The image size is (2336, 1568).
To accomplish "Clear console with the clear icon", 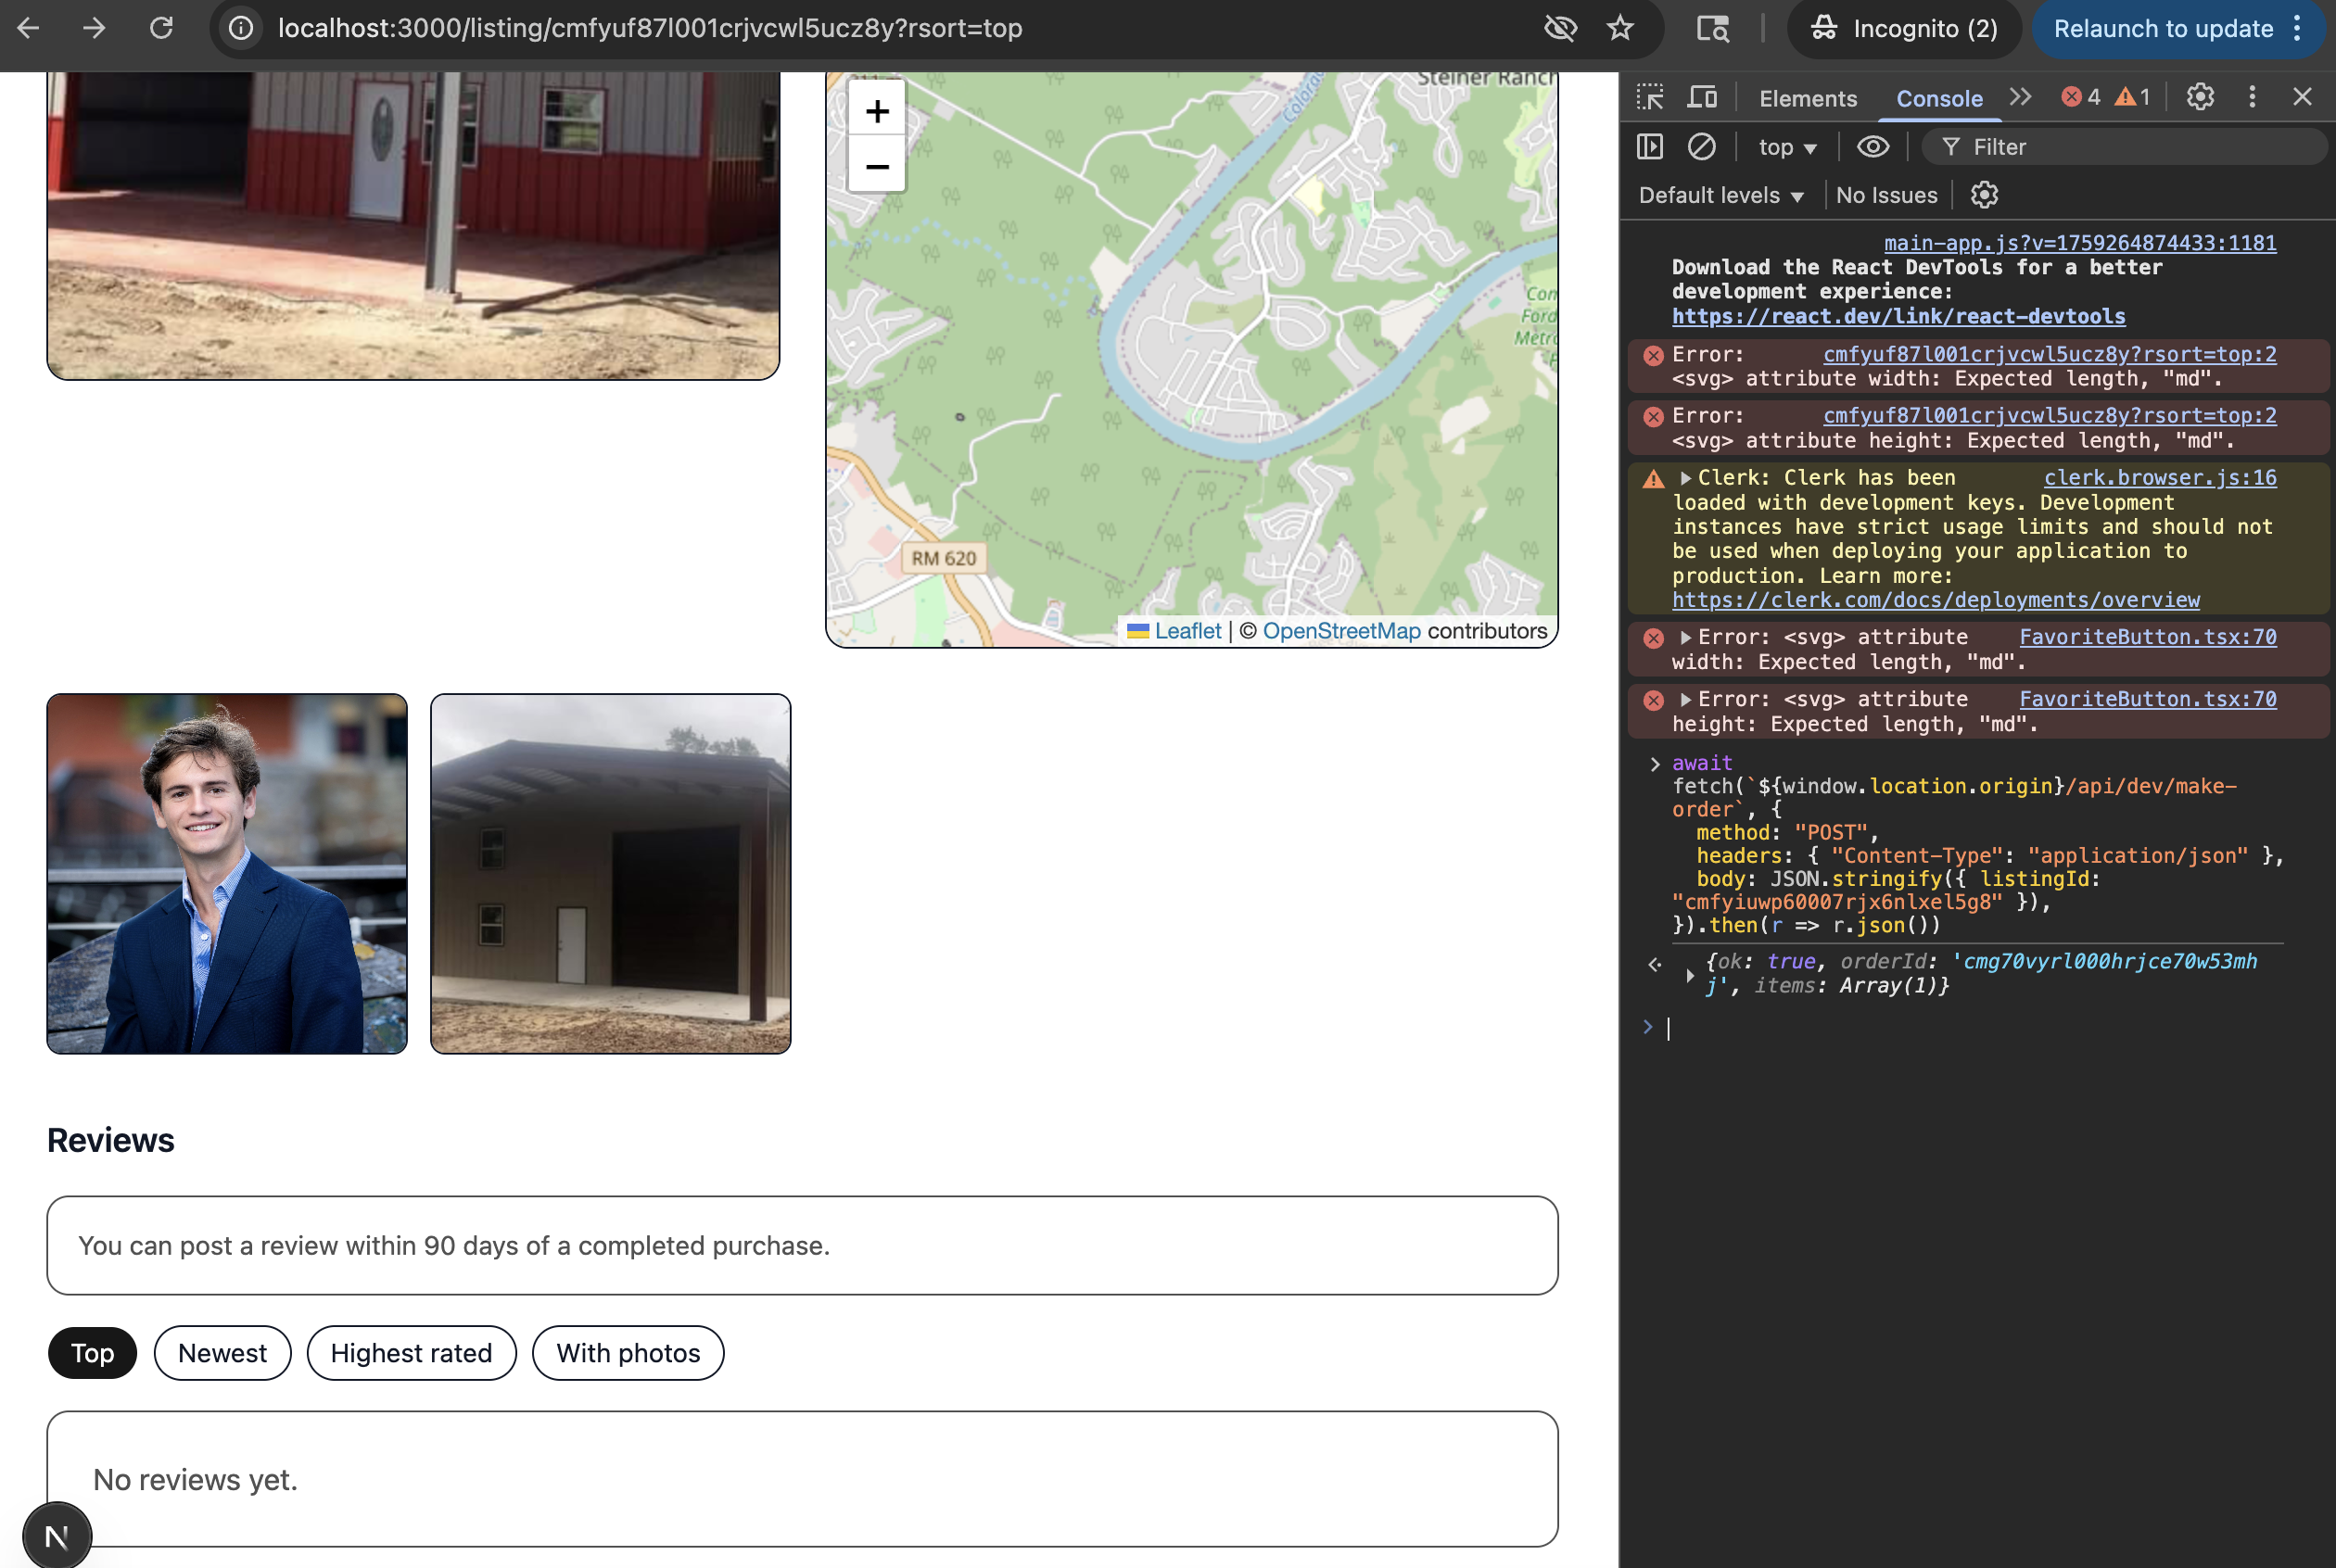I will click(1701, 147).
